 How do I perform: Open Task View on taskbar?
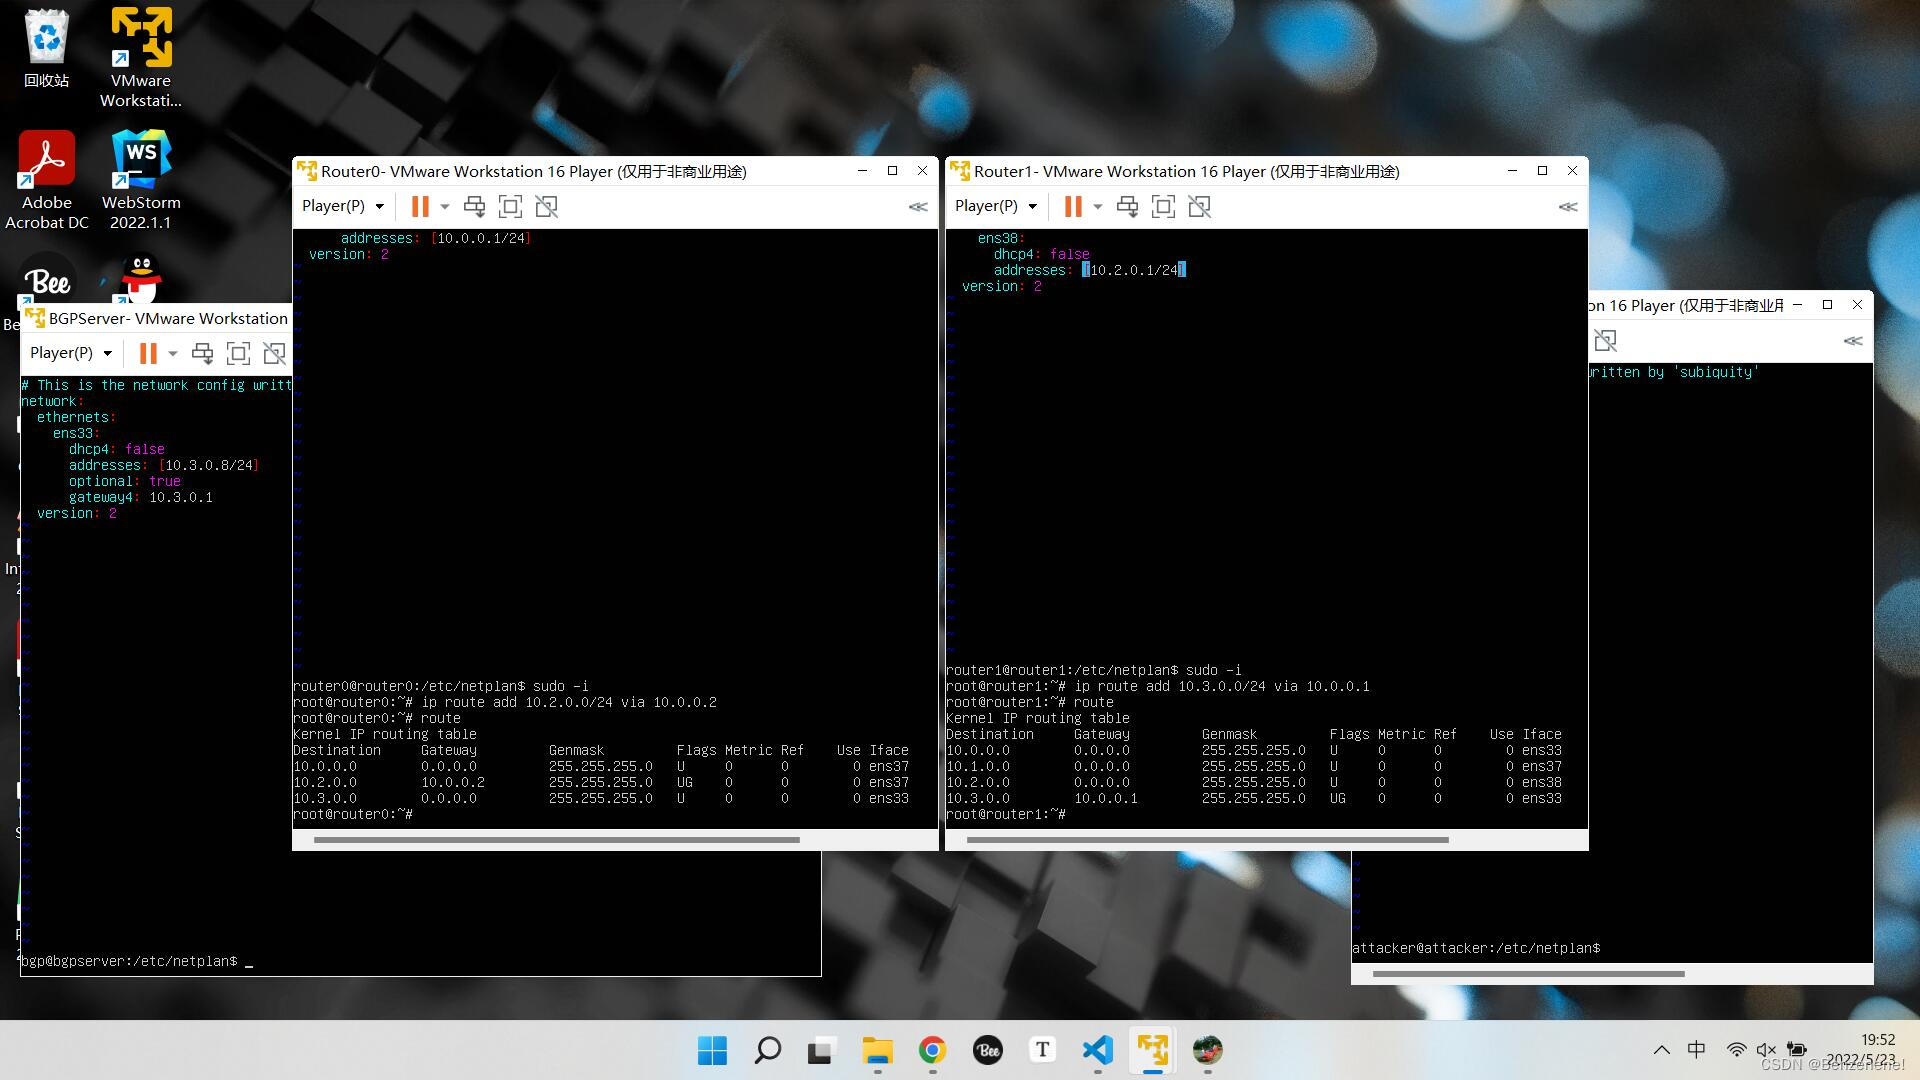(821, 1050)
